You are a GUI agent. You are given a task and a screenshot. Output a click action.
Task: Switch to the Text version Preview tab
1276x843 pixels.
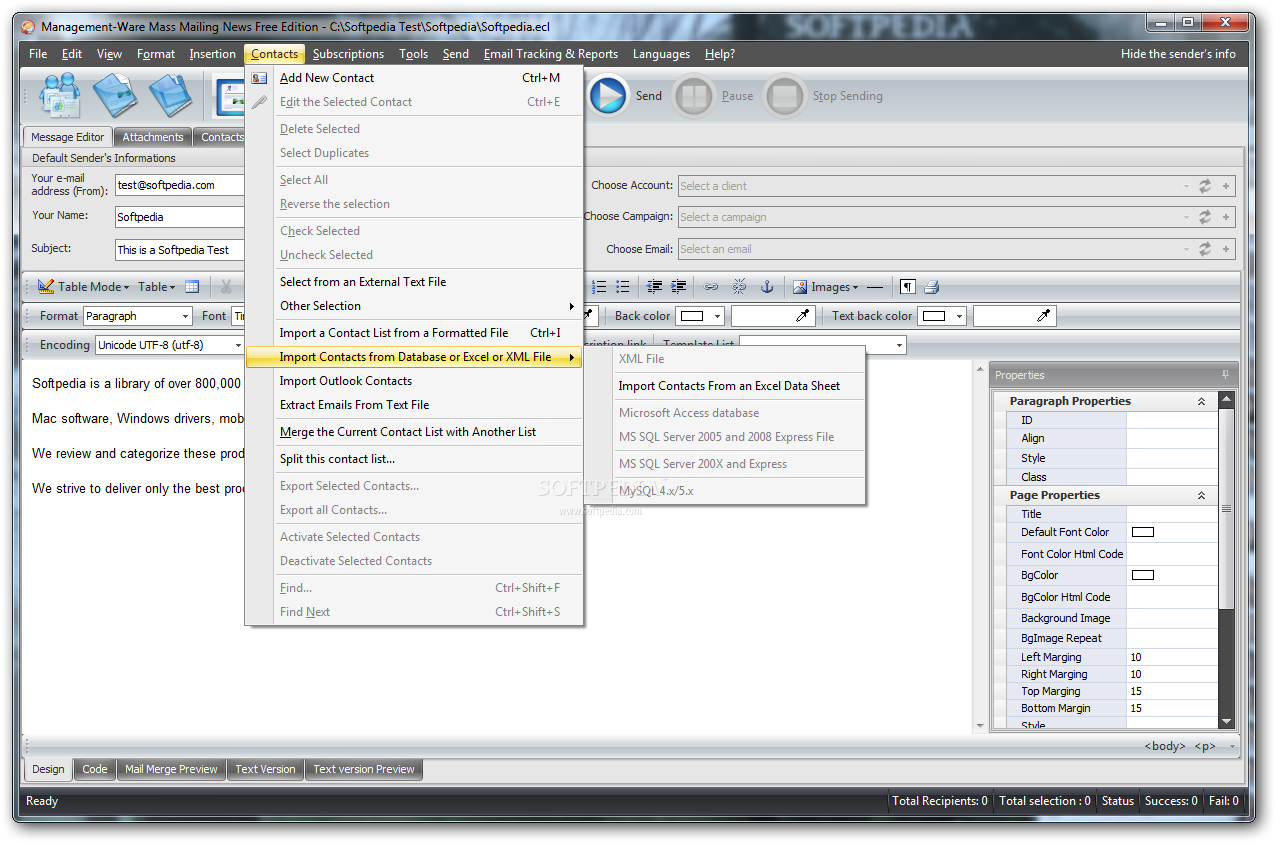click(x=364, y=769)
